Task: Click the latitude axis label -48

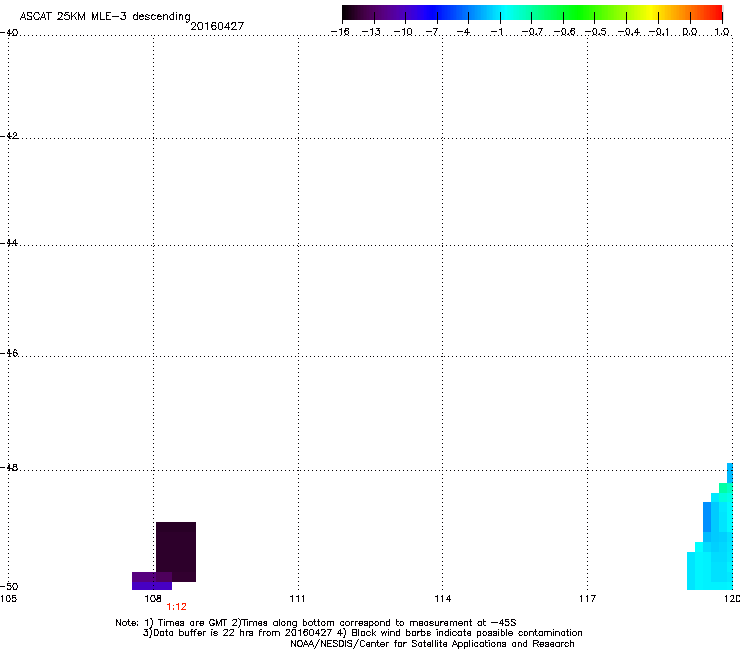Action: pyautogui.click(x=9, y=468)
